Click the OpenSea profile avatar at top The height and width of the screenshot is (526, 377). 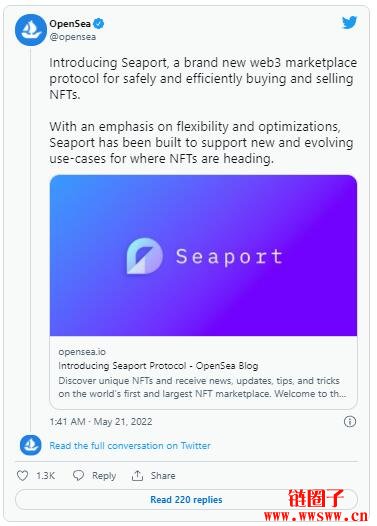(x=31, y=30)
